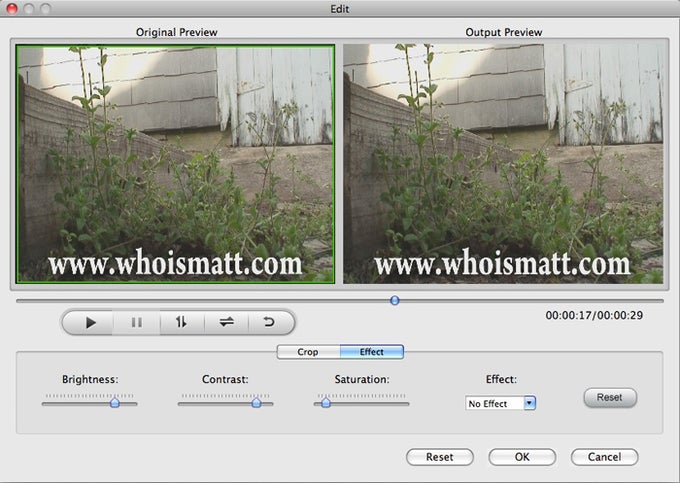Viewport: 680px width, 483px height.
Task: Confirm edits with the OK button
Action: [x=522, y=457]
